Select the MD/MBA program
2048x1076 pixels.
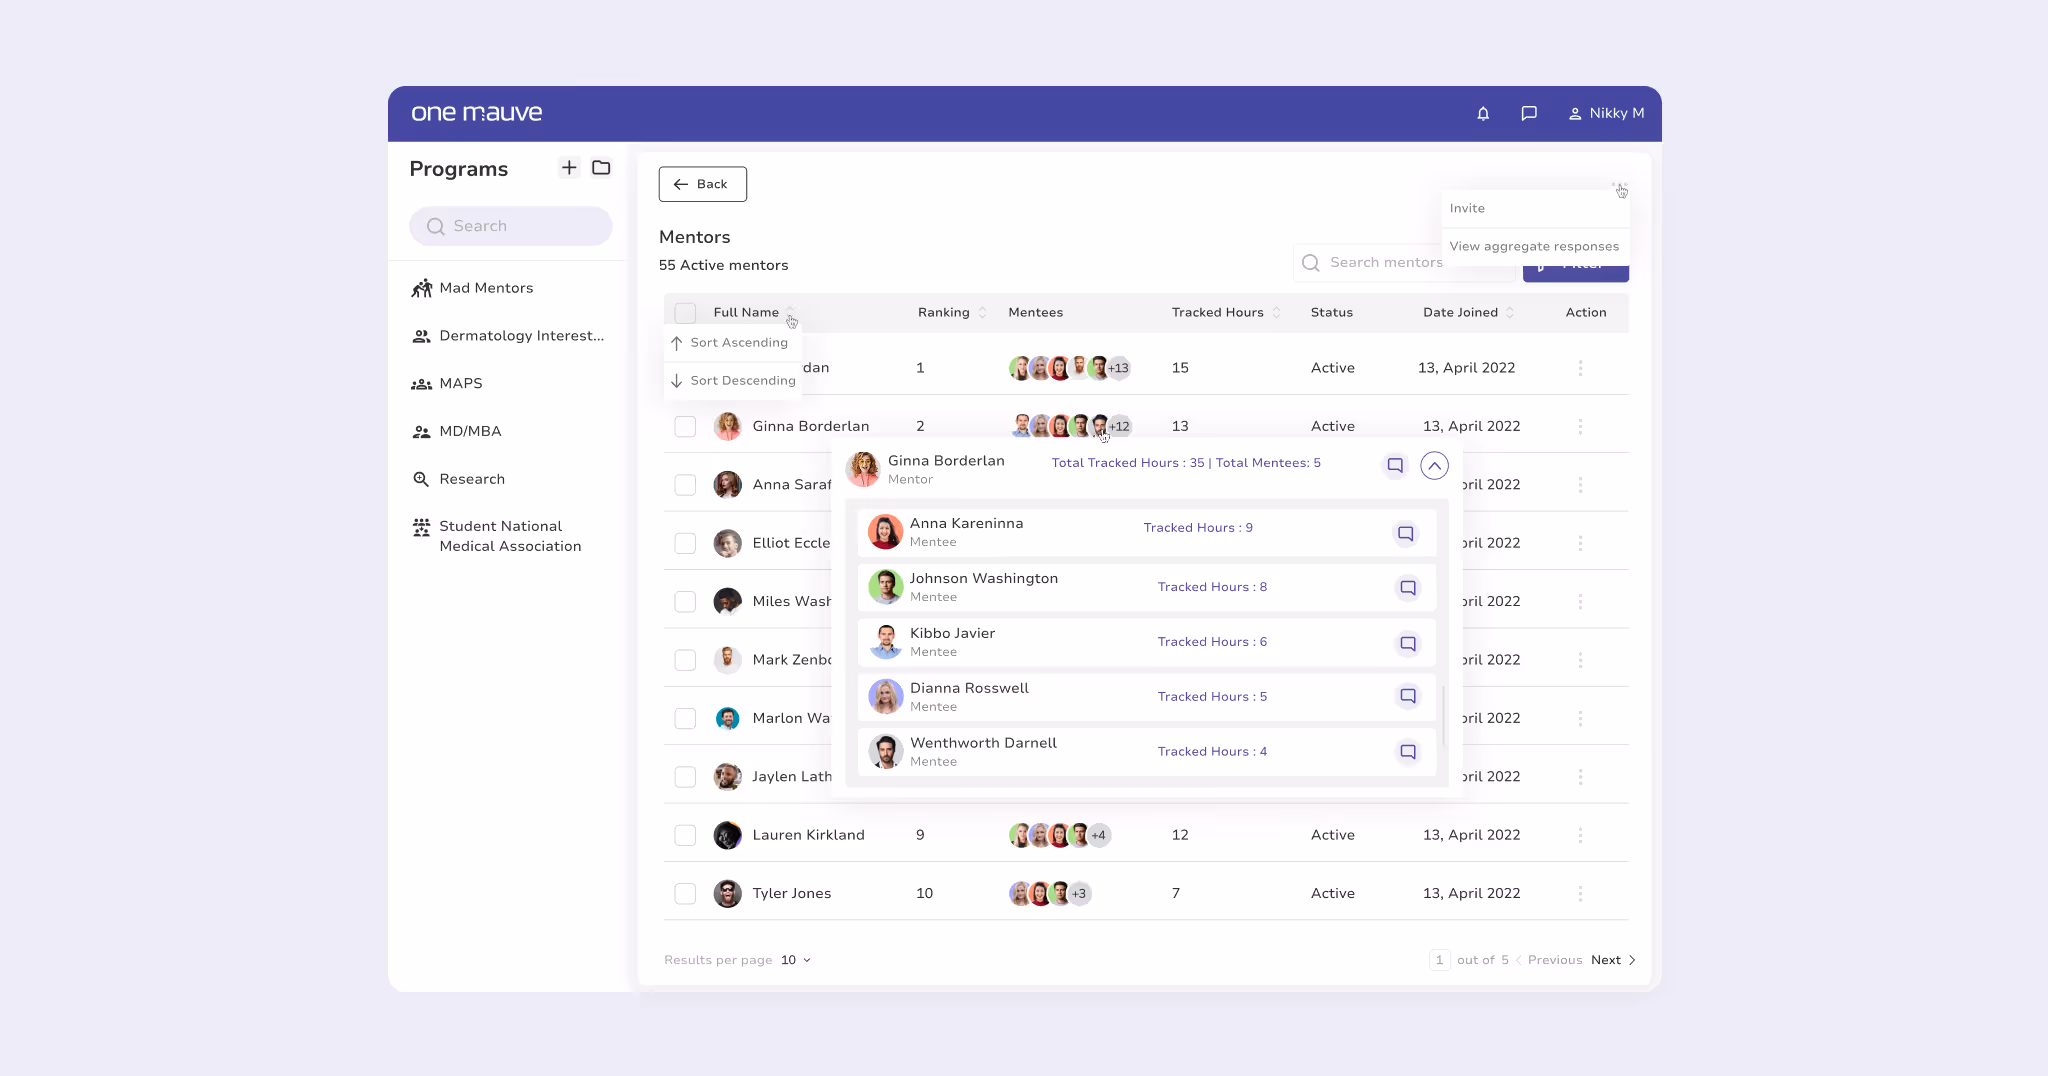click(x=456, y=432)
